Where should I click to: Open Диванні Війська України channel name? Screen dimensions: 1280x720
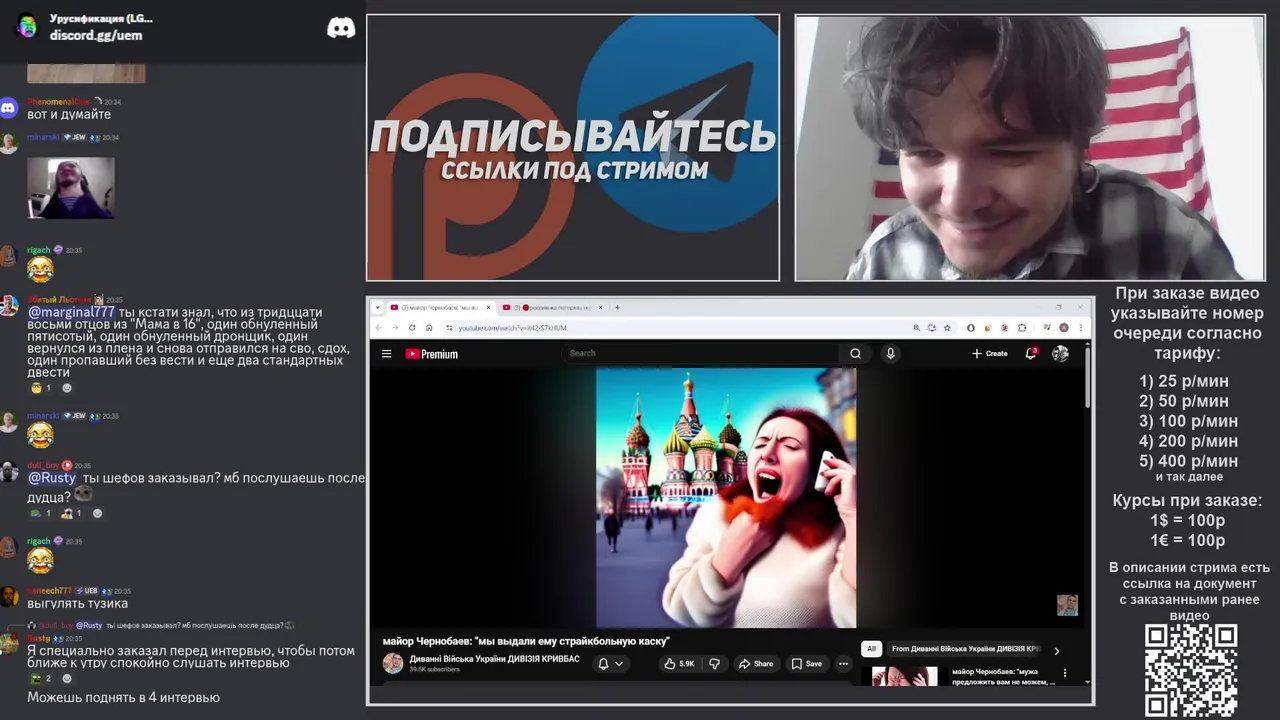click(x=494, y=659)
